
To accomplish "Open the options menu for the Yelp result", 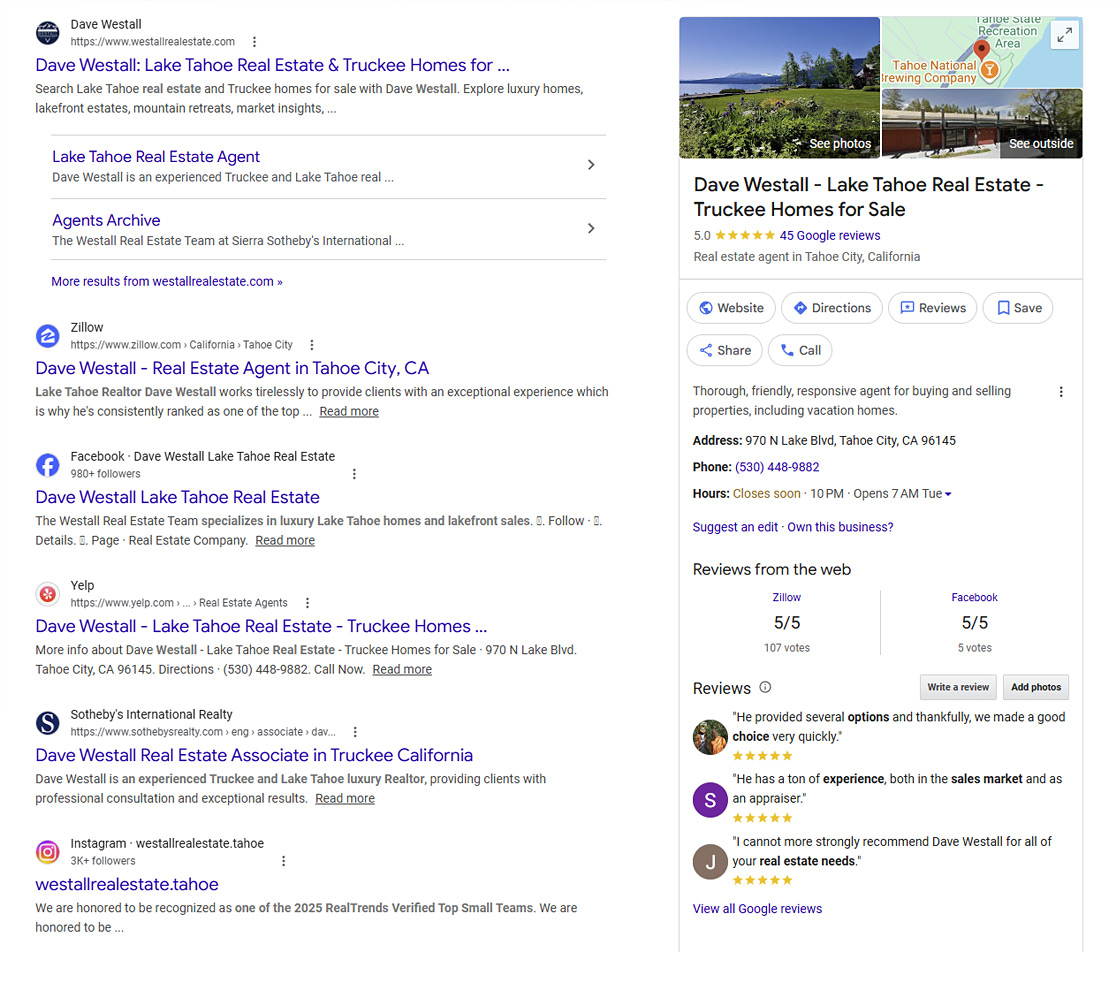I will pyautogui.click(x=307, y=603).
